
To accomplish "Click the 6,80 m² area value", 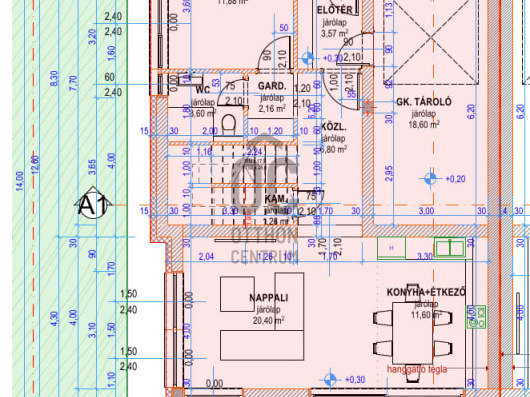I will [x=334, y=149].
